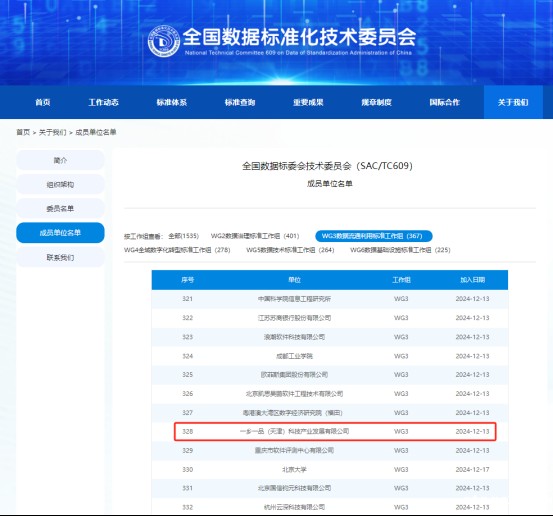Image resolution: width=553 pixels, height=516 pixels.
Task: Select the WG3数据流通利用标准工作组 (367) filter pill
Action: [x=373, y=236]
